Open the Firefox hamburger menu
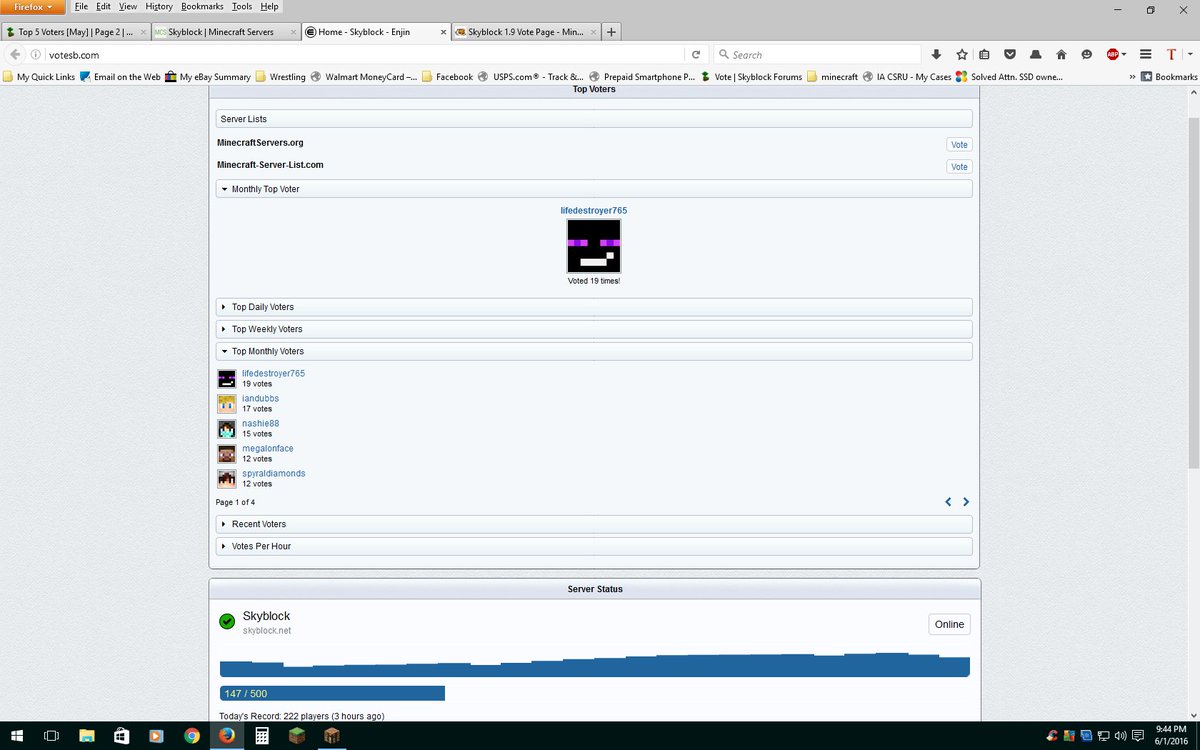This screenshot has height=750, width=1200. [1146, 55]
